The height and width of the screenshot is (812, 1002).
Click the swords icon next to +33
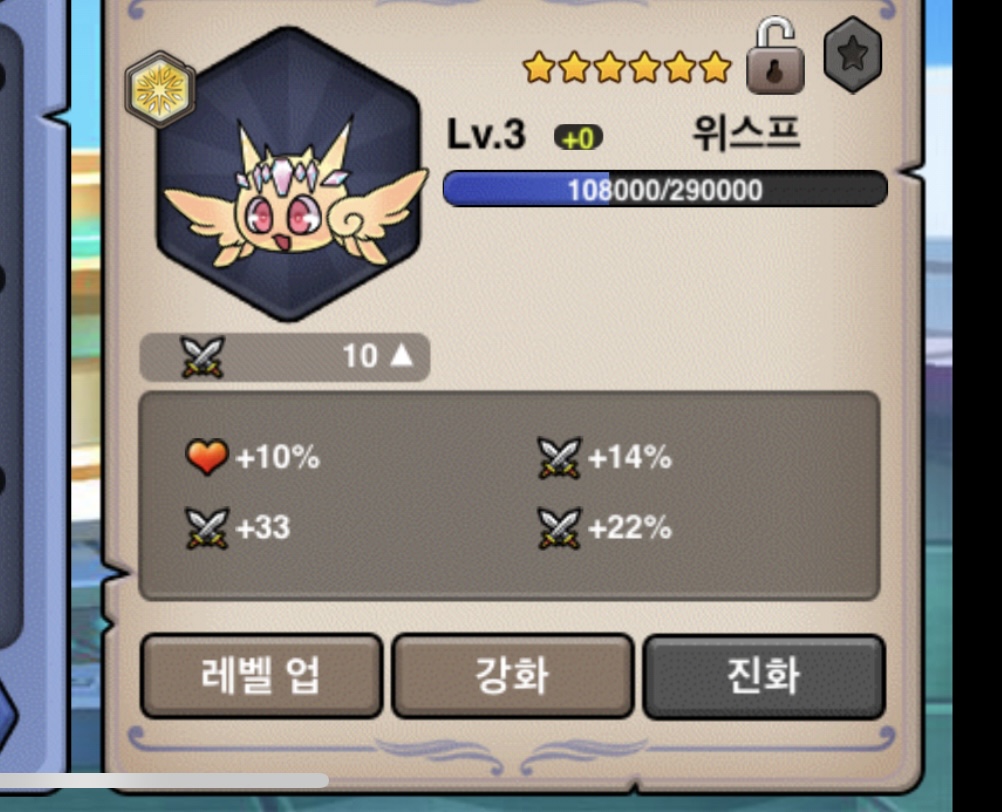206,528
